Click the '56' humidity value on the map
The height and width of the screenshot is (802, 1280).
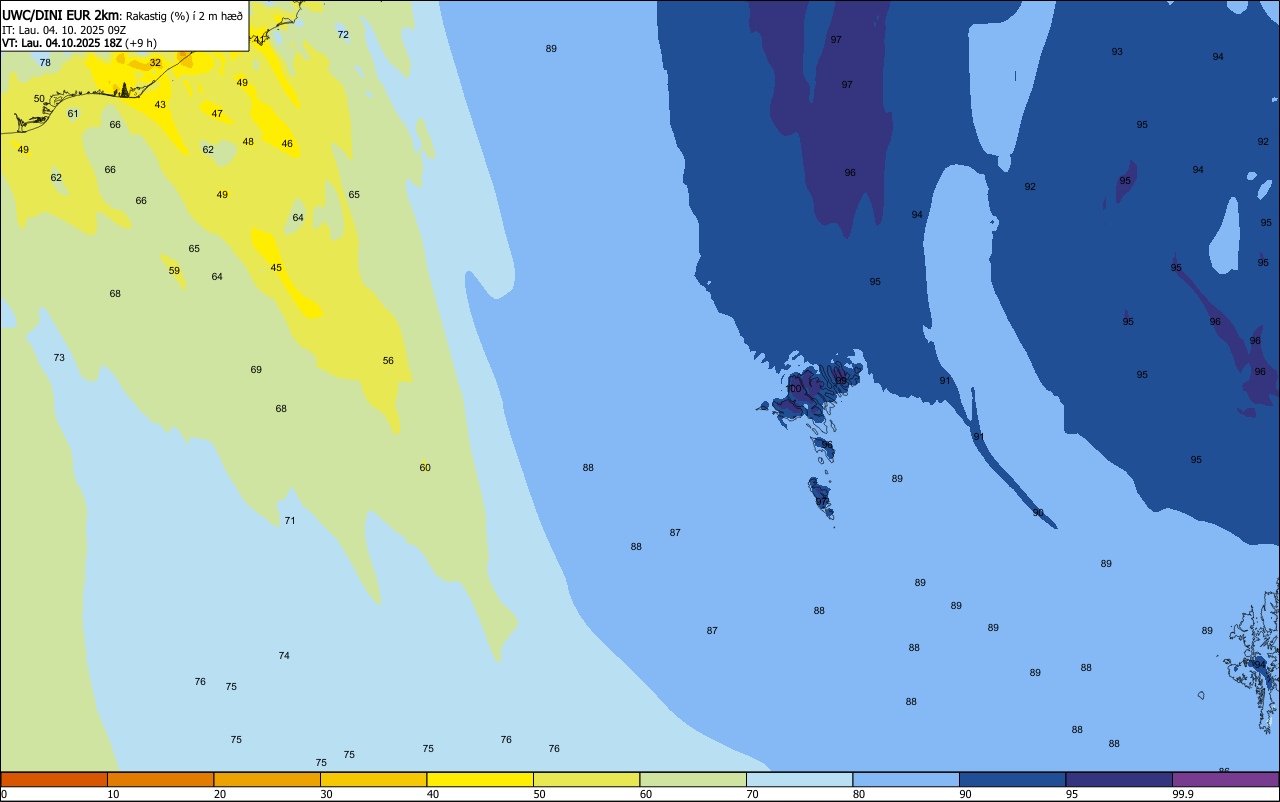[388, 360]
